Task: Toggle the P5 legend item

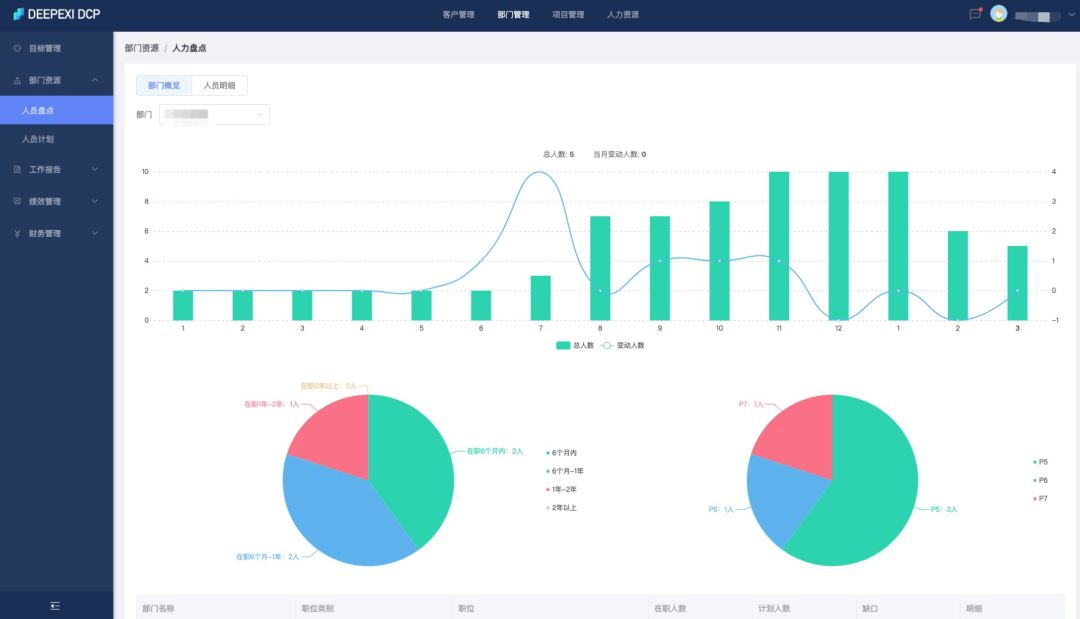Action: [x=1040, y=462]
